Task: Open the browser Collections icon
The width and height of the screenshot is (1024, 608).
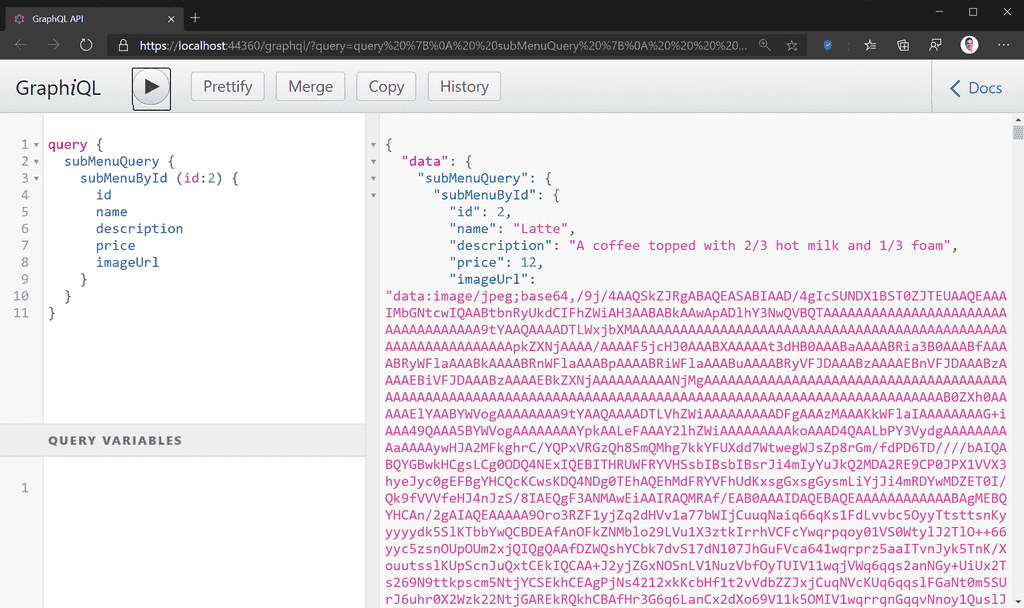Action: [x=902, y=45]
